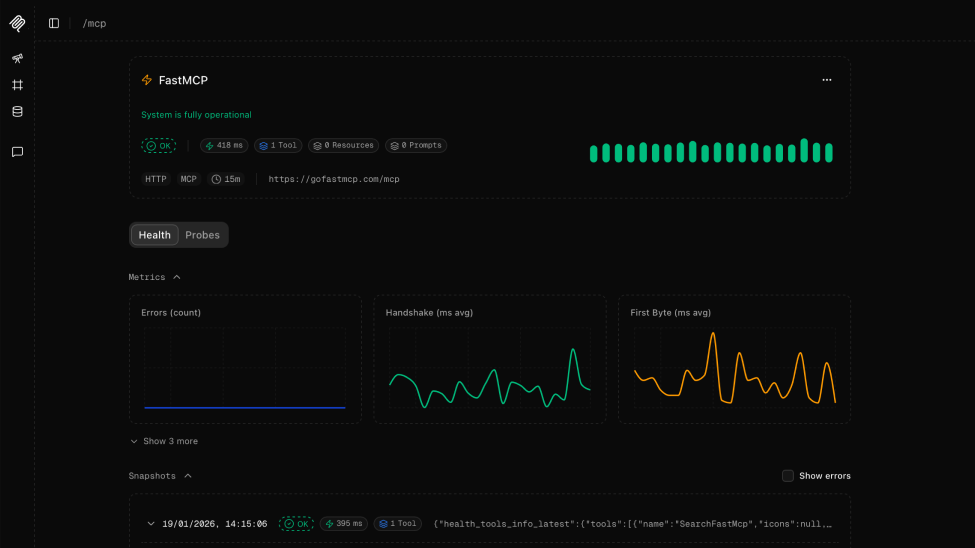975x548 pixels.
Task: Click the 0 Resources badge
Action: [343, 145]
